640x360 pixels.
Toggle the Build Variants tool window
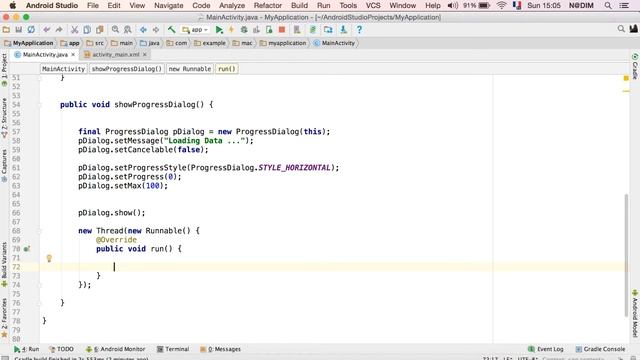point(4,264)
